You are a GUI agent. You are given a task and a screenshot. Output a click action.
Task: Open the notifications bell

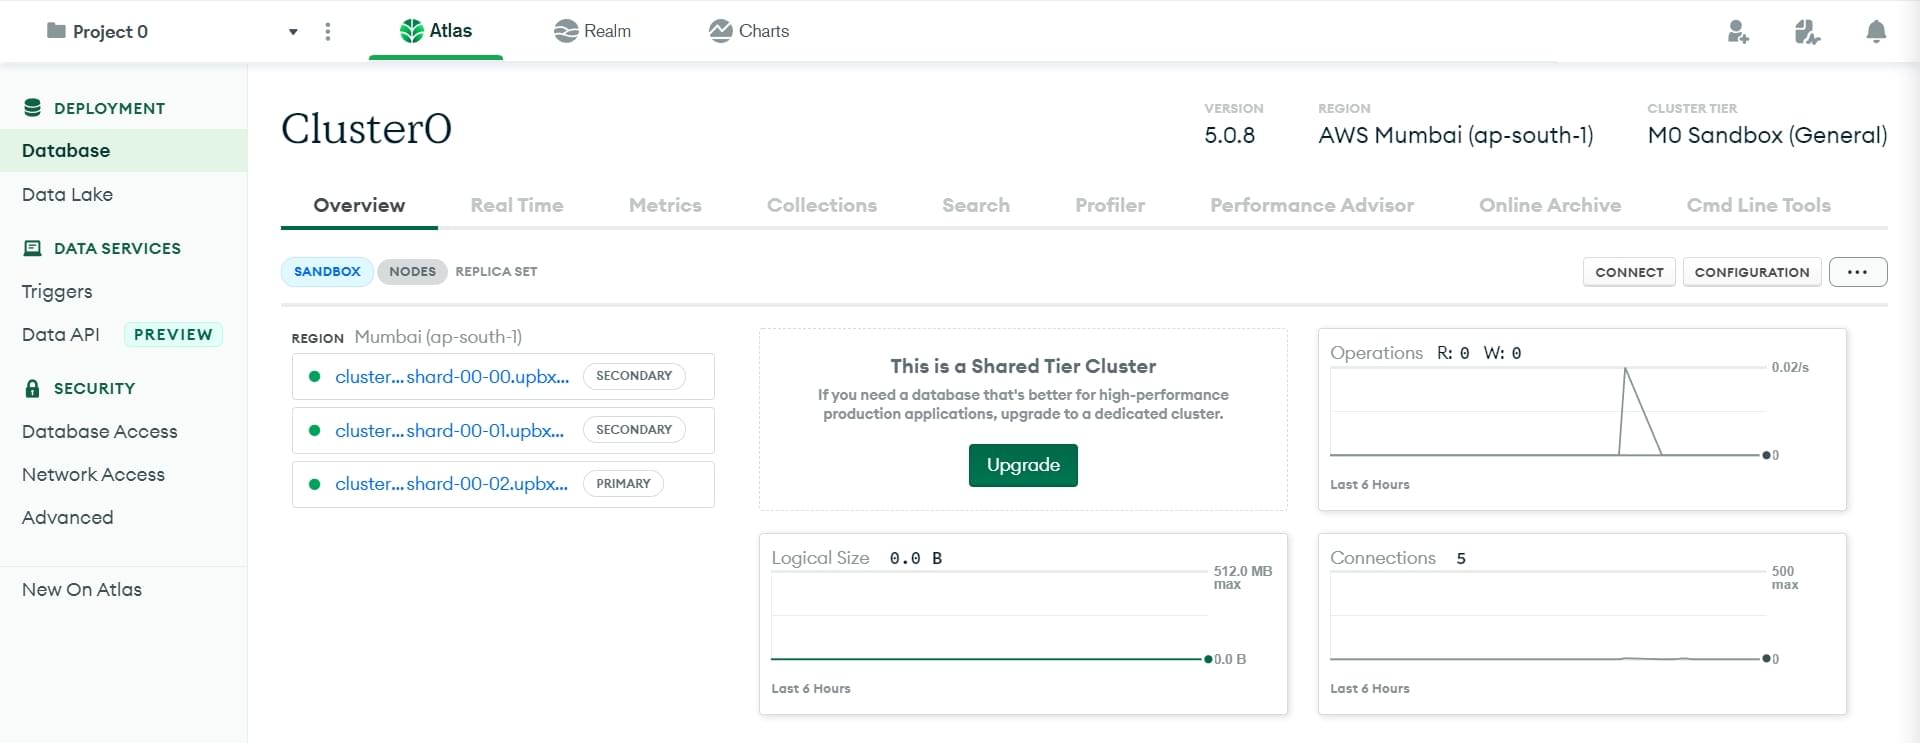coord(1876,32)
